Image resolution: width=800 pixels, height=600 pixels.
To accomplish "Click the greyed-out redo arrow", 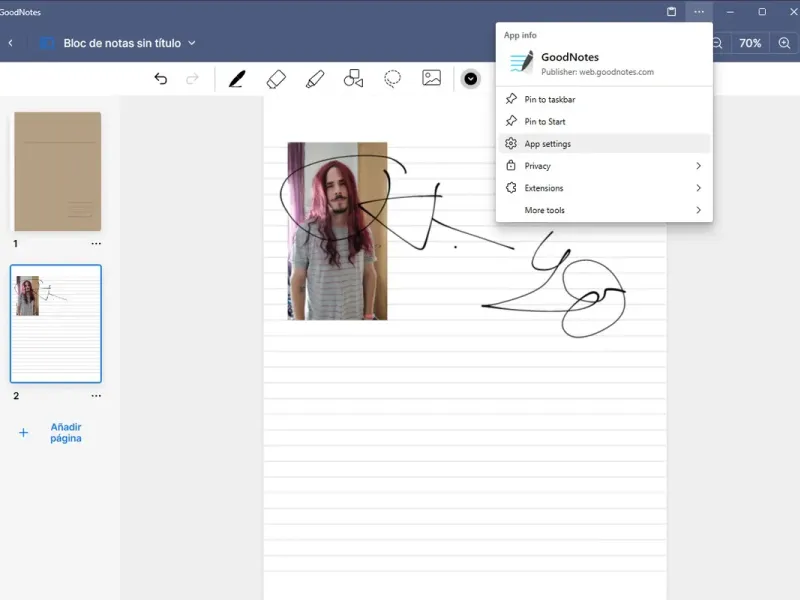I will tap(193, 79).
